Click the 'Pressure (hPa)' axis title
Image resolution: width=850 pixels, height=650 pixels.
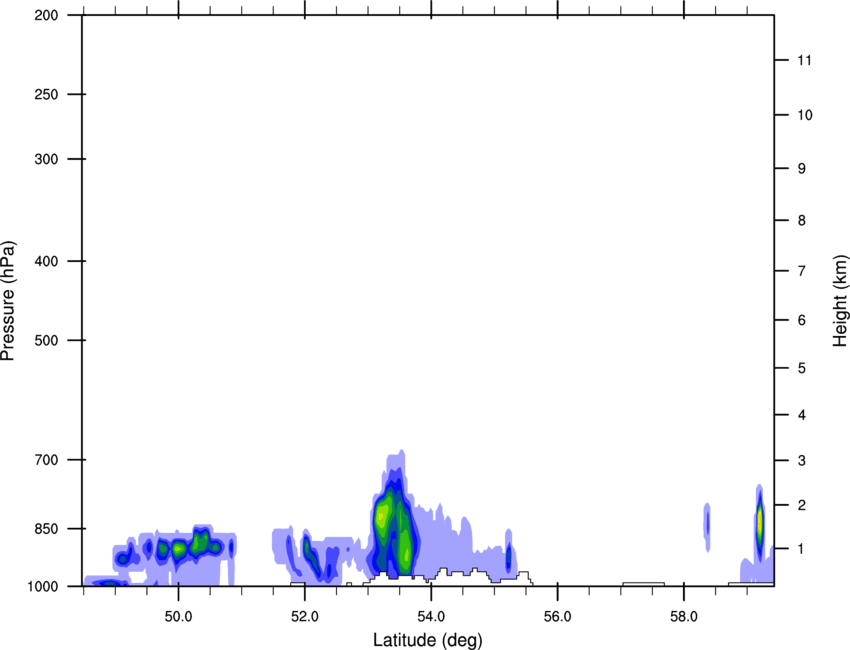8,301
